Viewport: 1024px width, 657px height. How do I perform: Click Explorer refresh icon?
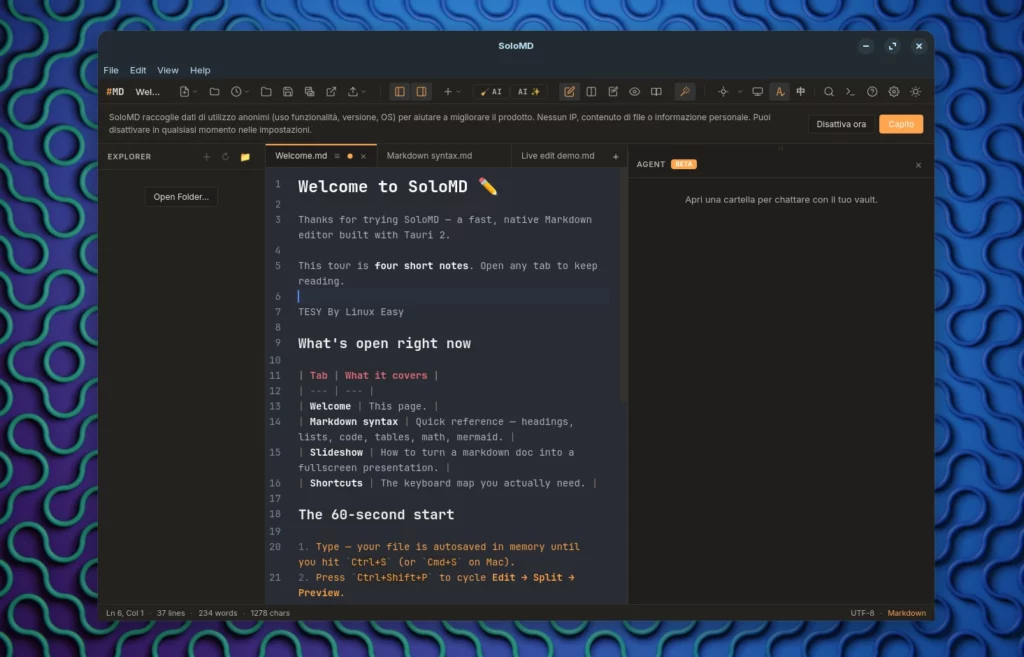[225, 157]
